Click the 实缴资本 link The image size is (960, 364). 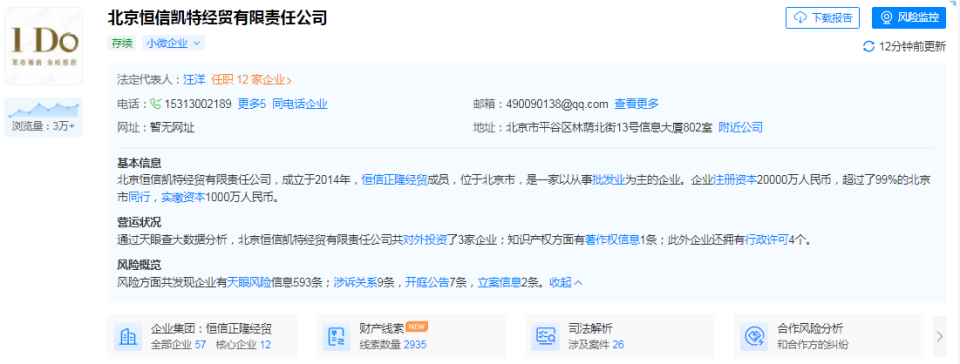183,198
